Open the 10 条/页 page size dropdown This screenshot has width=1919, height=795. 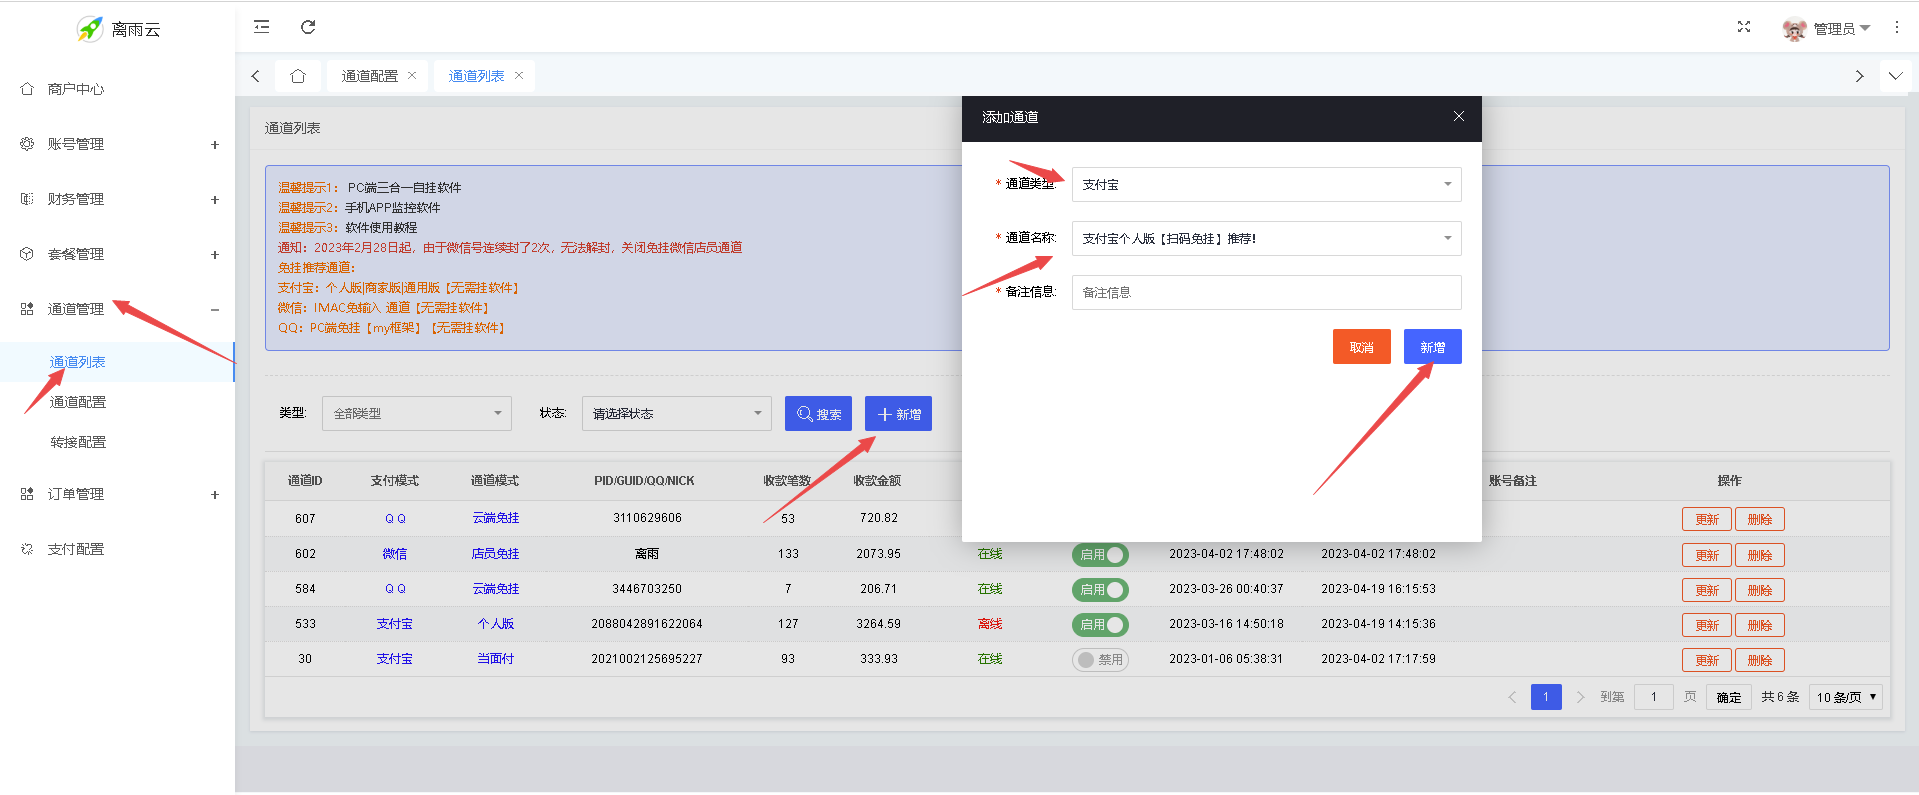click(x=1846, y=697)
